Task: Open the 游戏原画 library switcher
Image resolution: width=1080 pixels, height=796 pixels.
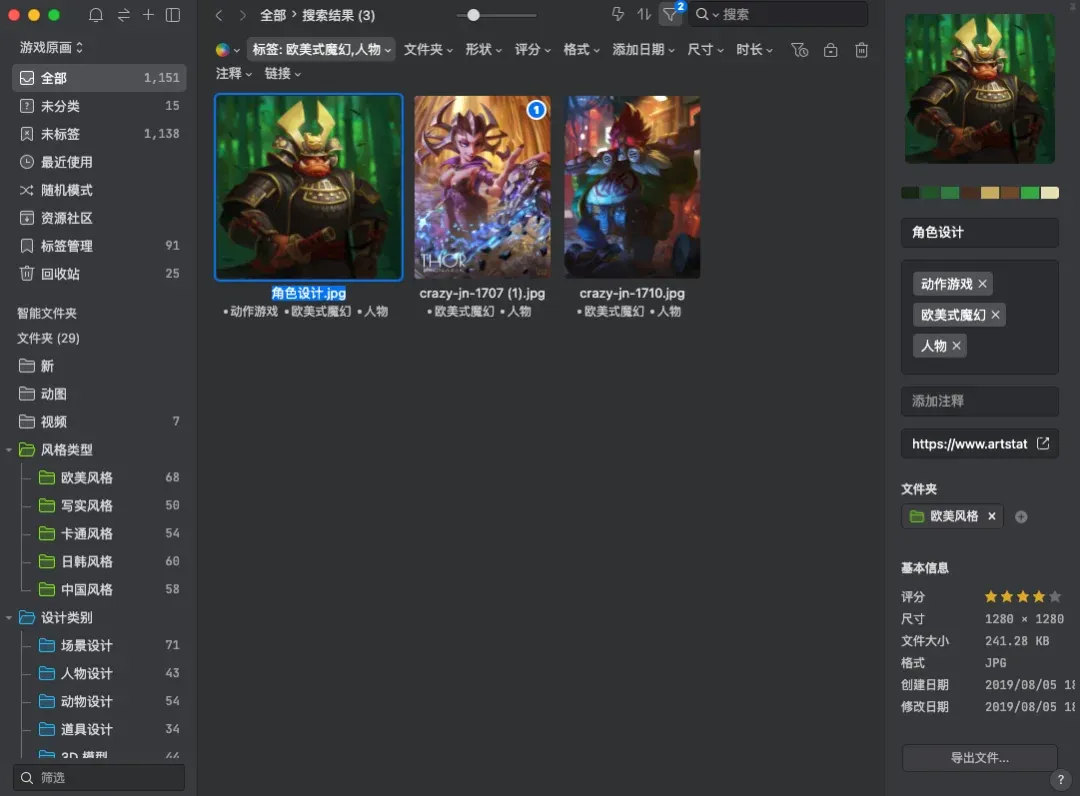Action: coord(51,48)
